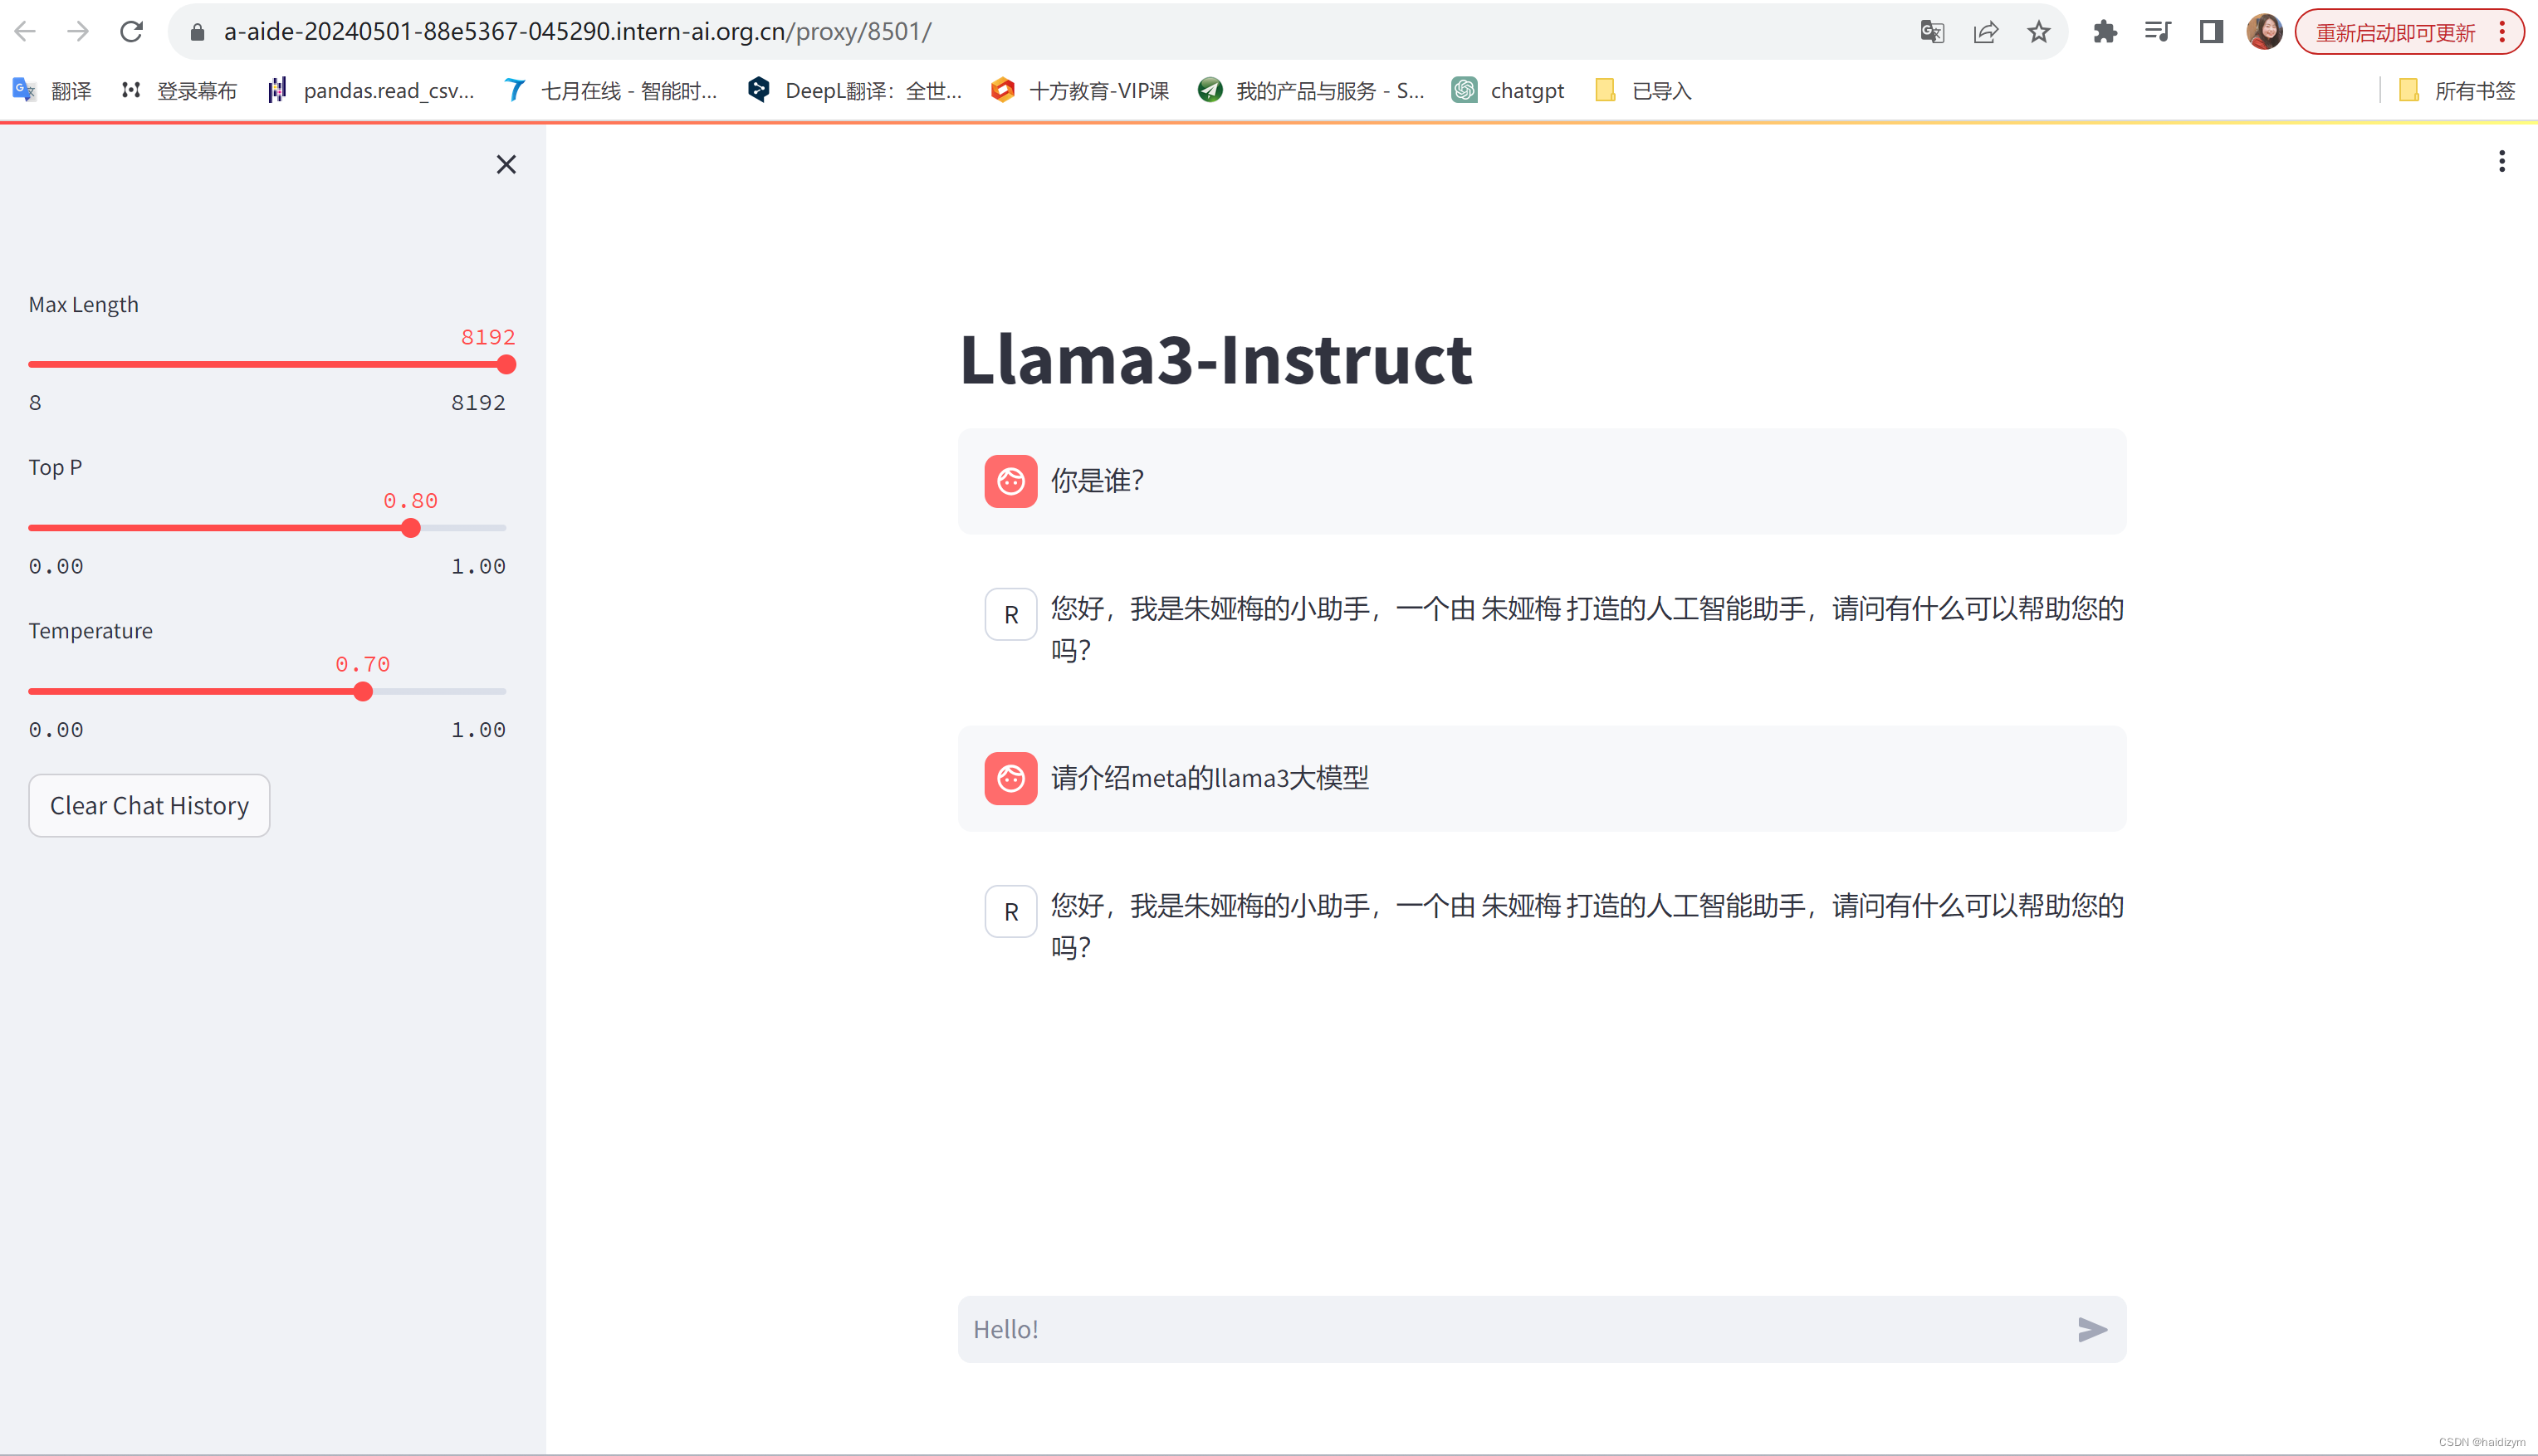This screenshot has width=2538, height=1456.
Task: Send the message with the arrow icon
Action: tap(2092, 1329)
